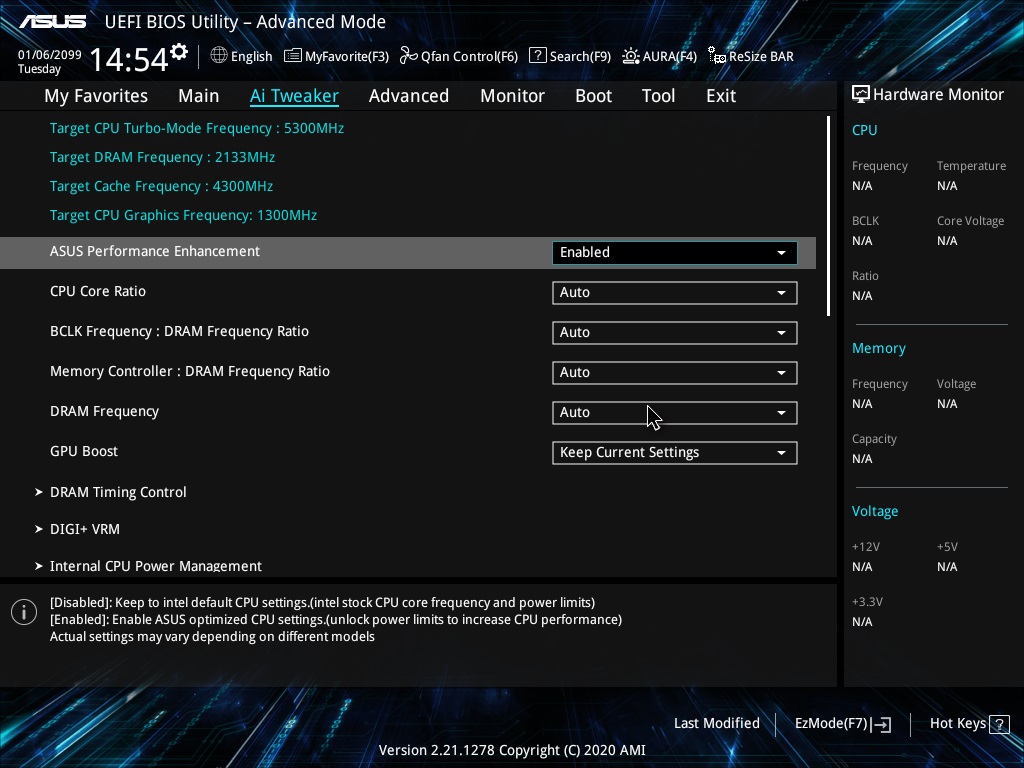Click the 01/06/2099 date
The image size is (1024, 768).
click(50, 55)
